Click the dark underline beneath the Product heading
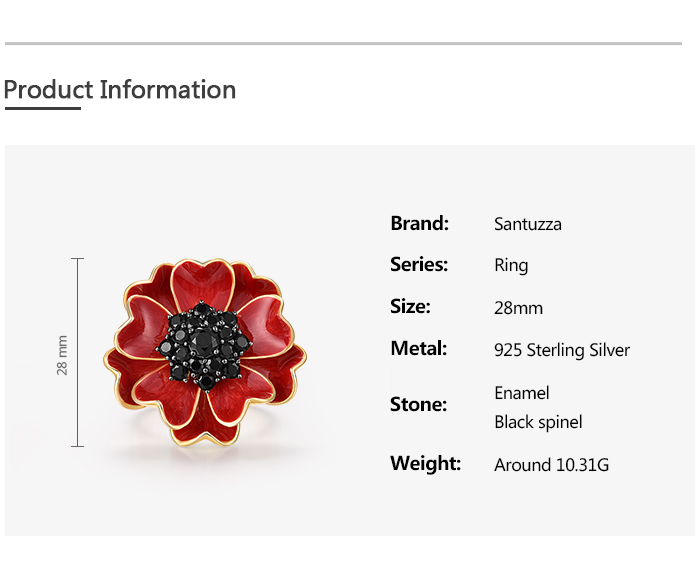 [42, 108]
